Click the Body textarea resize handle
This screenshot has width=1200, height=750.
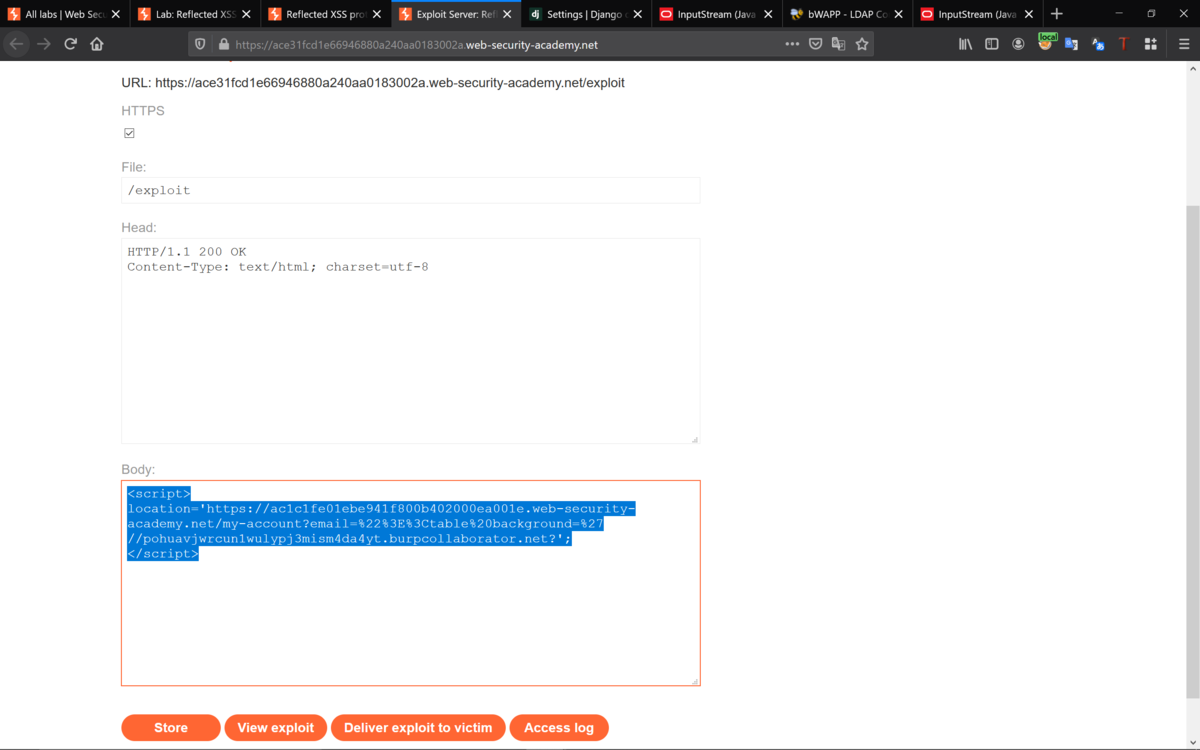(x=694, y=680)
